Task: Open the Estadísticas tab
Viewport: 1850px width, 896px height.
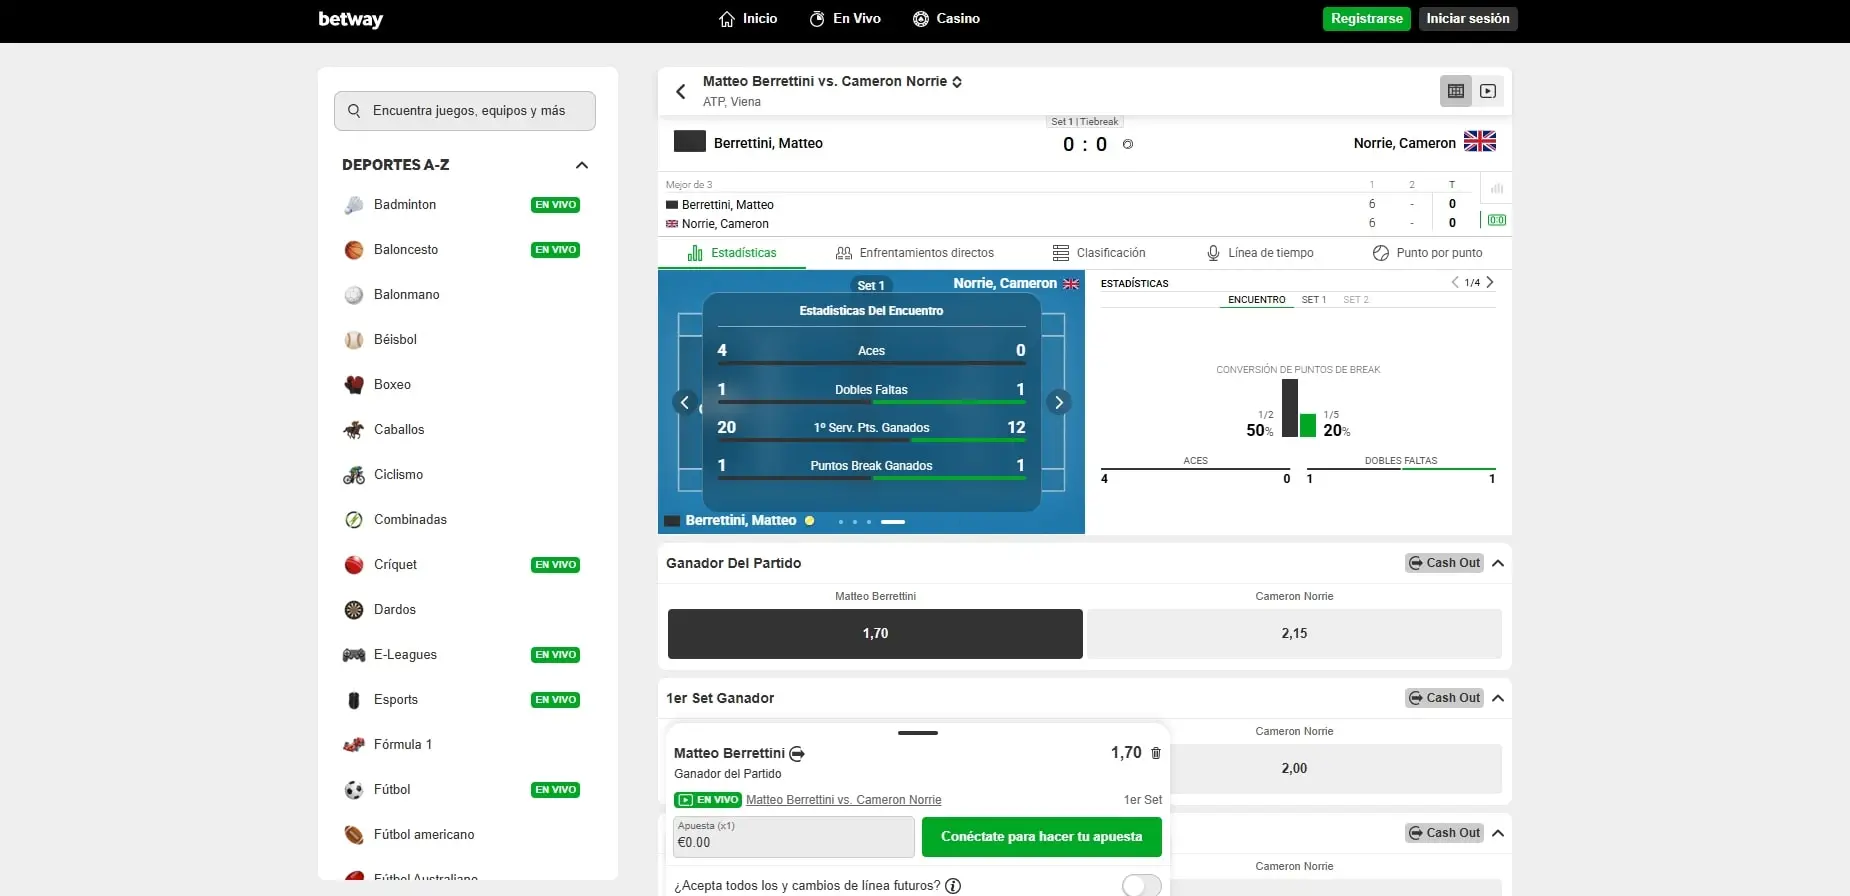Action: tap(732, 253)
